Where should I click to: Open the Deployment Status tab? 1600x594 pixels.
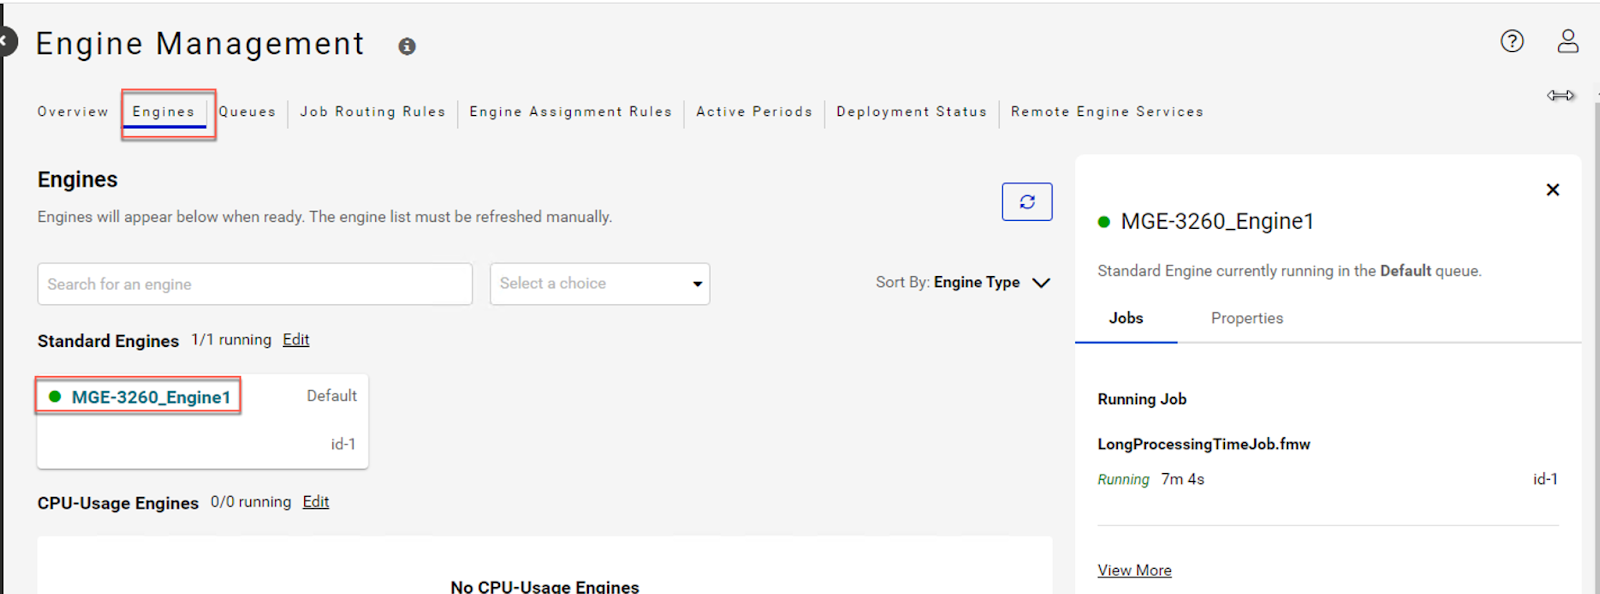[912, 112]
